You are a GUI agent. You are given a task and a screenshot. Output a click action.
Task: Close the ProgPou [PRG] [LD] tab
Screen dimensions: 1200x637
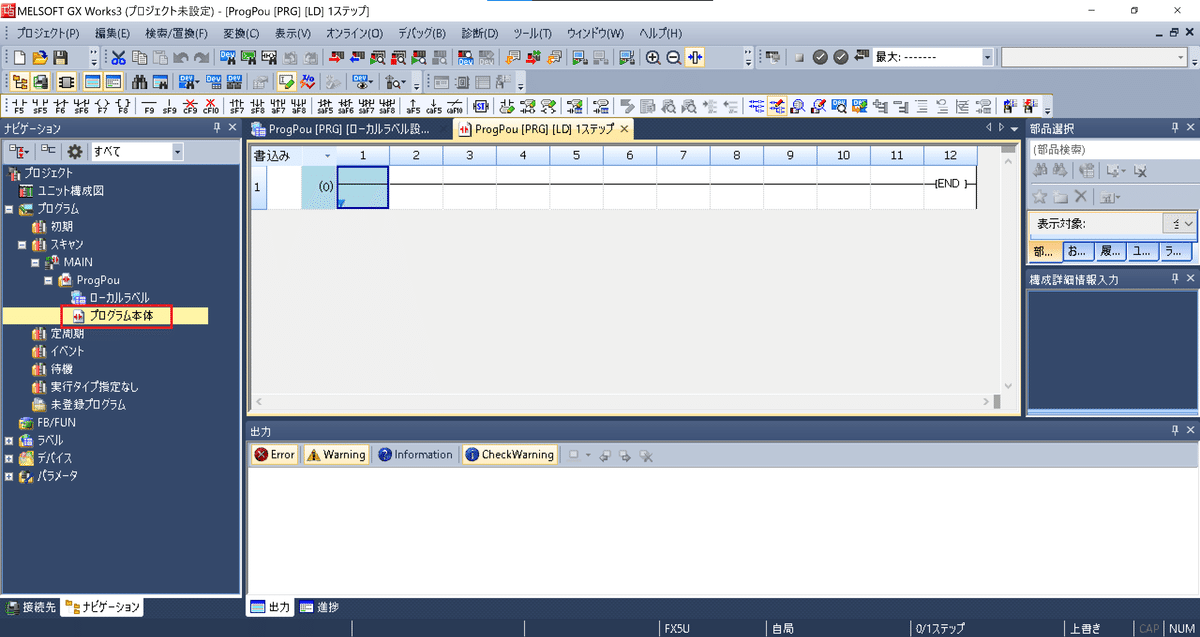click(624, 129)
